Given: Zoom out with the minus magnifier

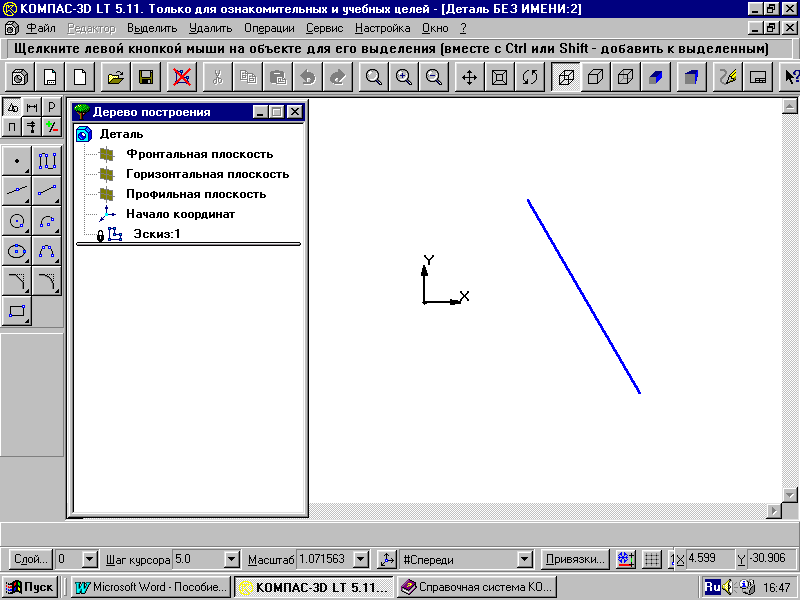Looking at the screenshot, I should [434, 77].
